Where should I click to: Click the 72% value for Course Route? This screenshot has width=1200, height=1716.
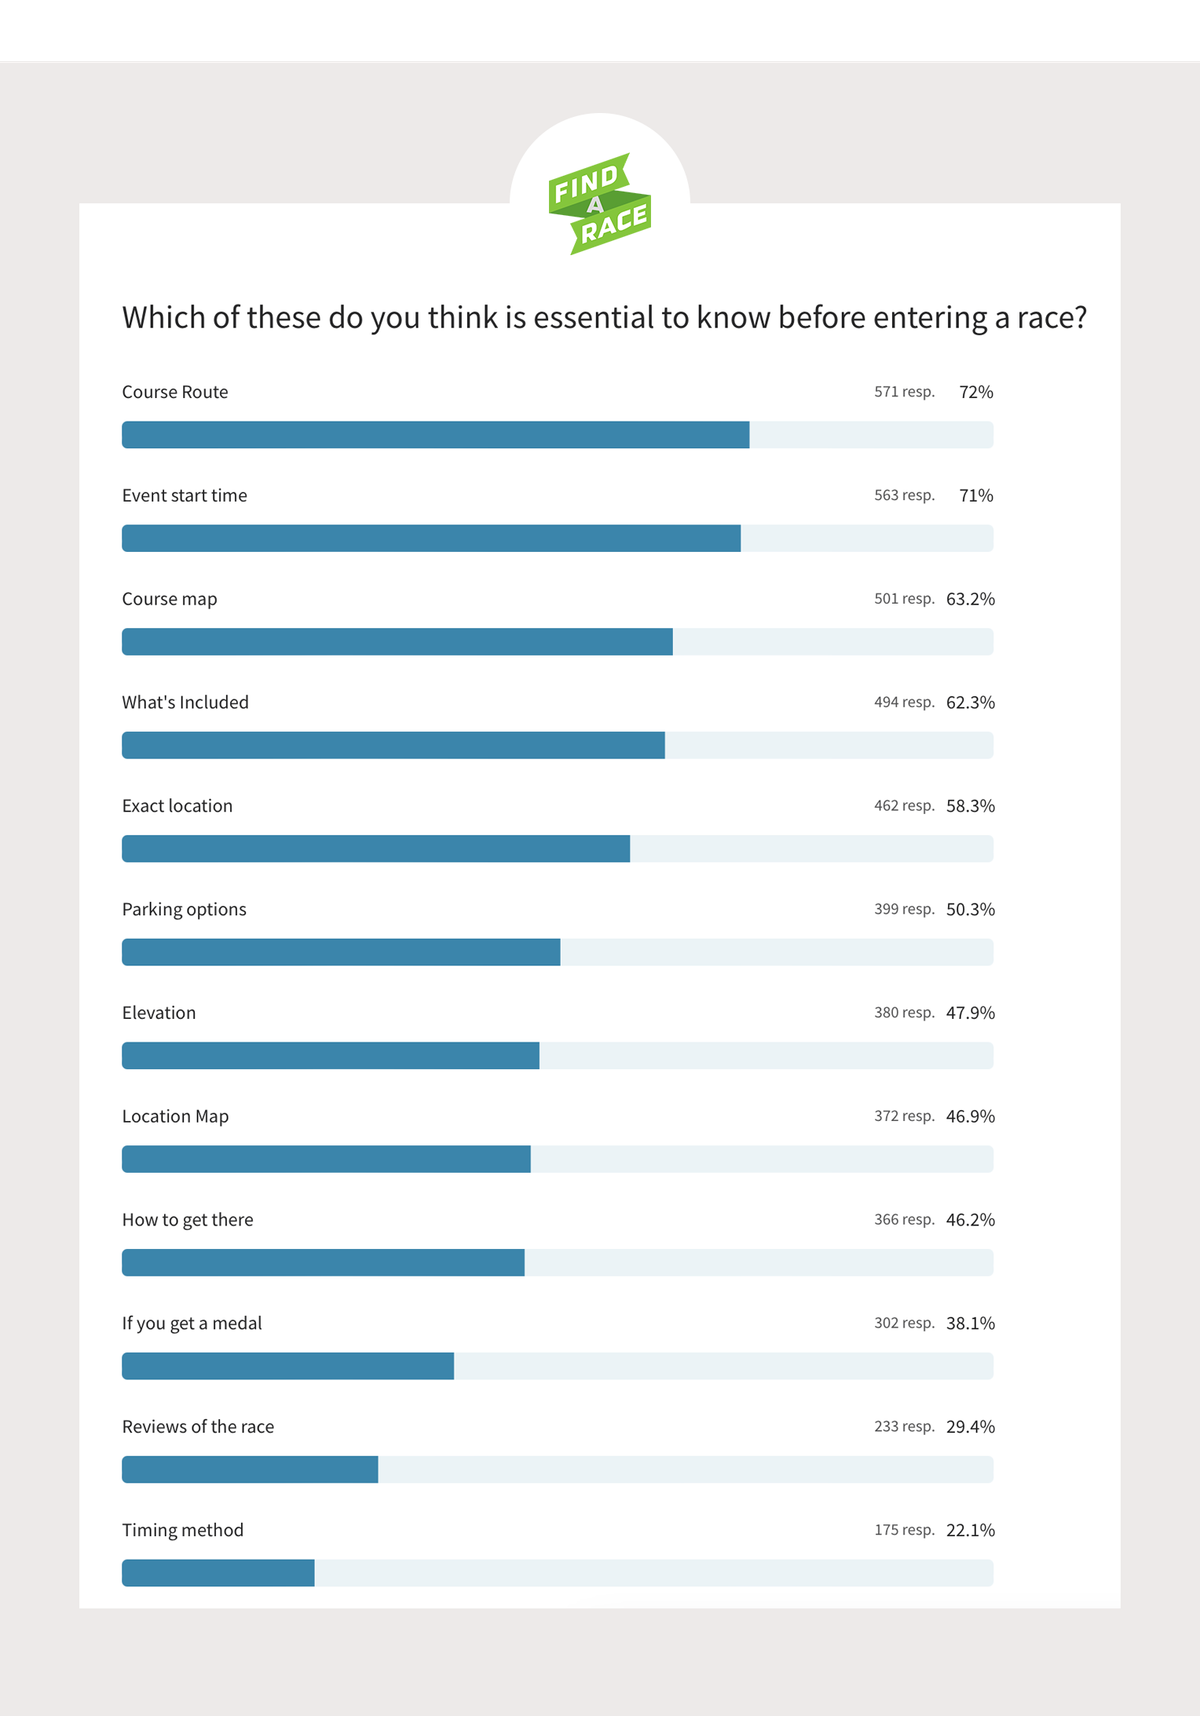[976, 392]
